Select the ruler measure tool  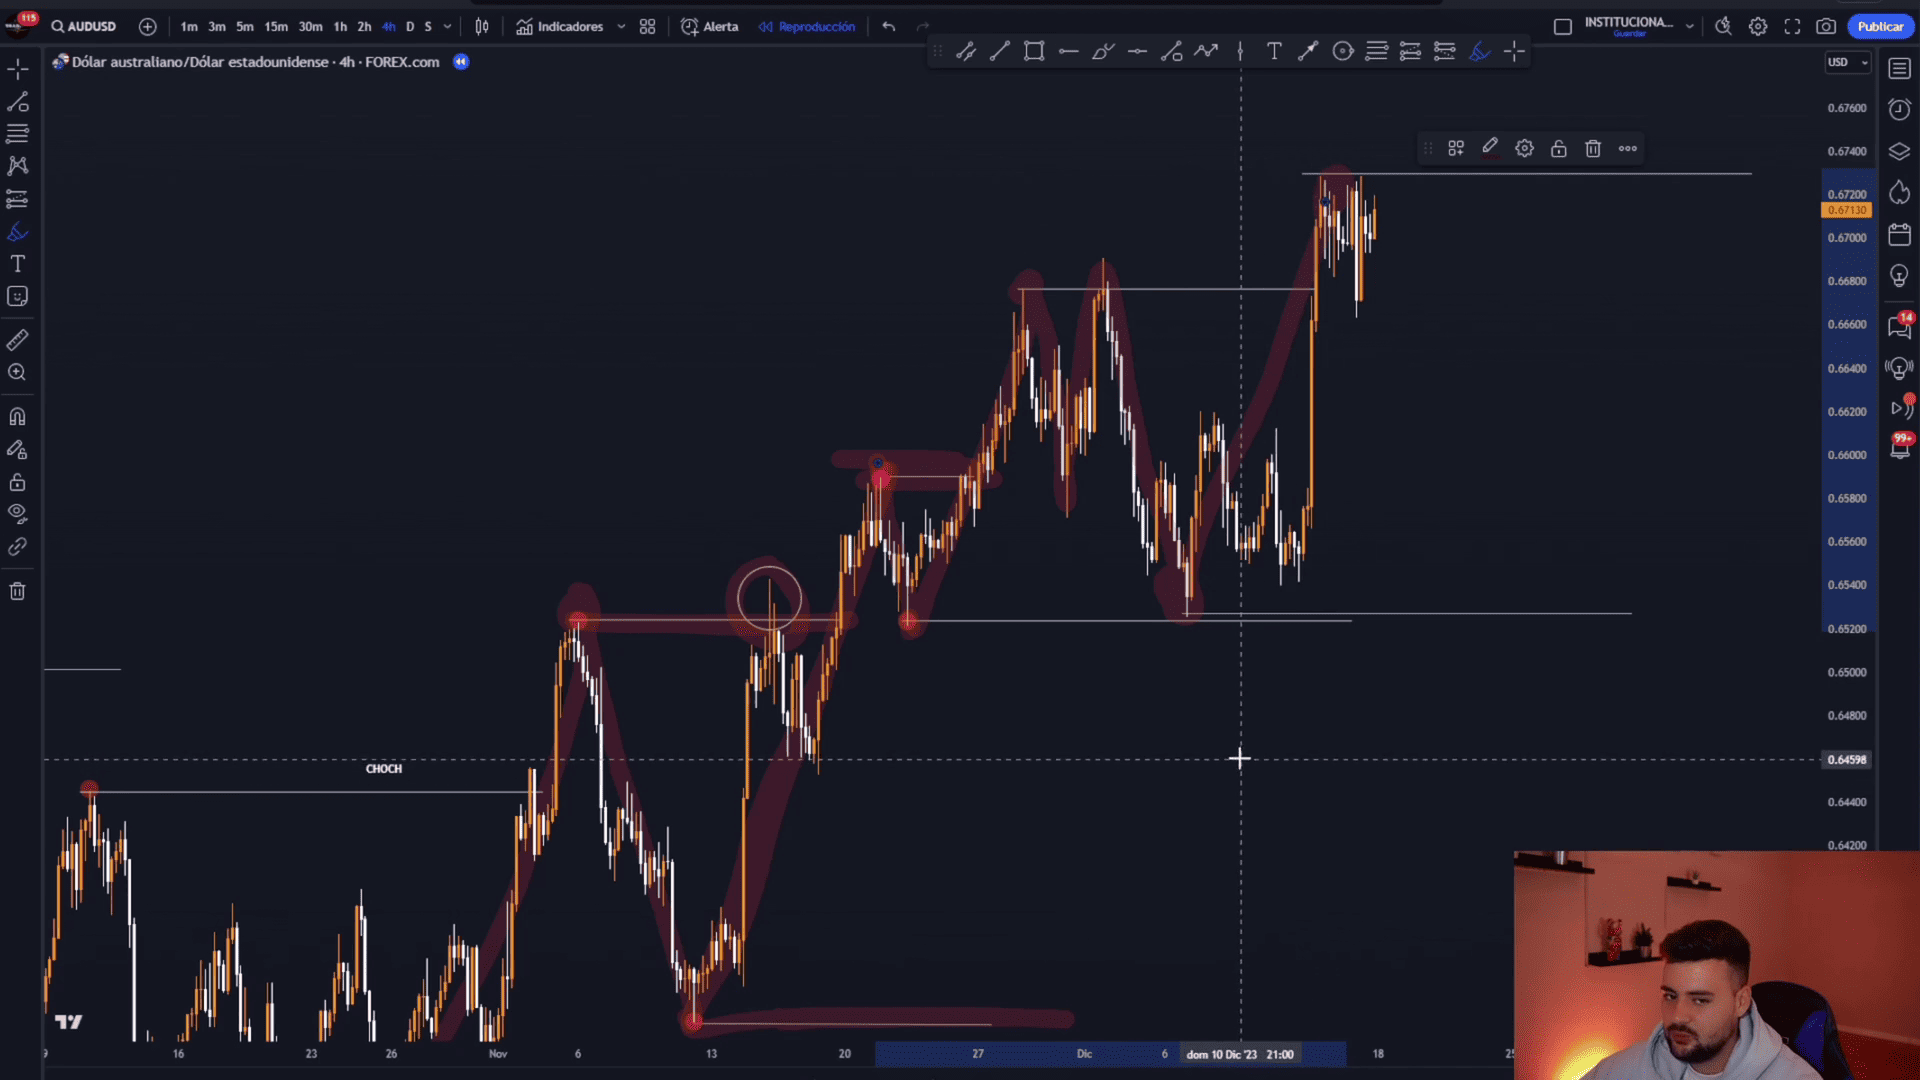pos(17,340)
